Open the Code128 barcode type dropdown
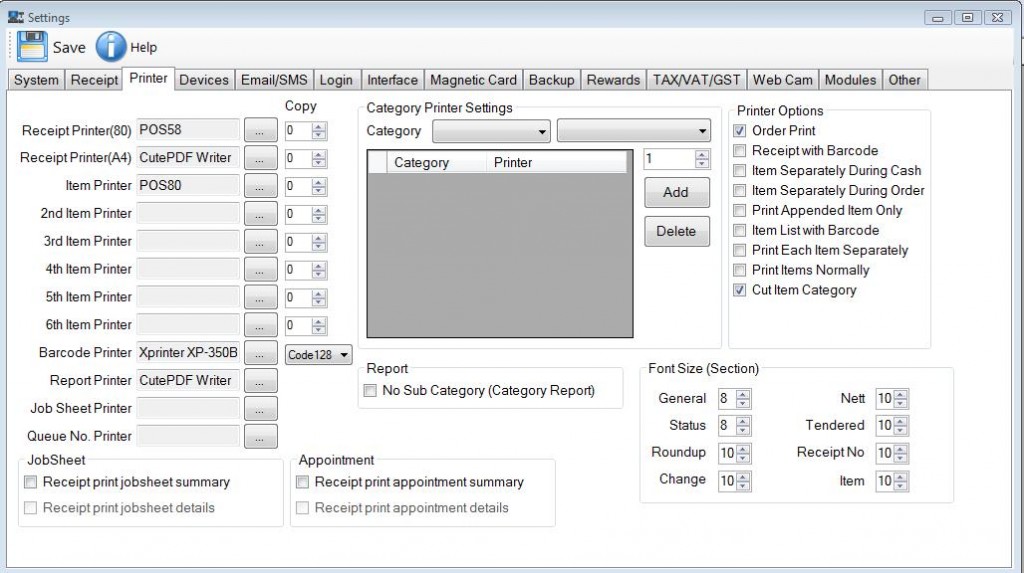This screenshot has height=573, width=1024. click(319, 355)
